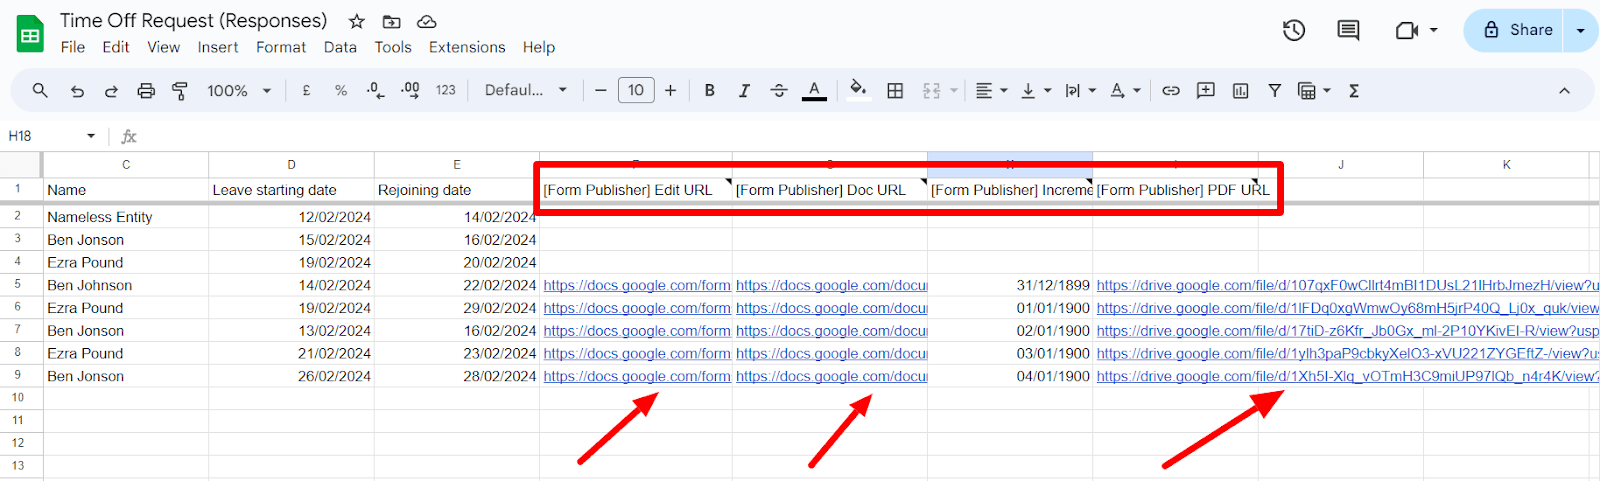This screenshot has height=481, width=1600.
Task: Redo the last action
Action: pyautogui.click(x=111, y=91)
